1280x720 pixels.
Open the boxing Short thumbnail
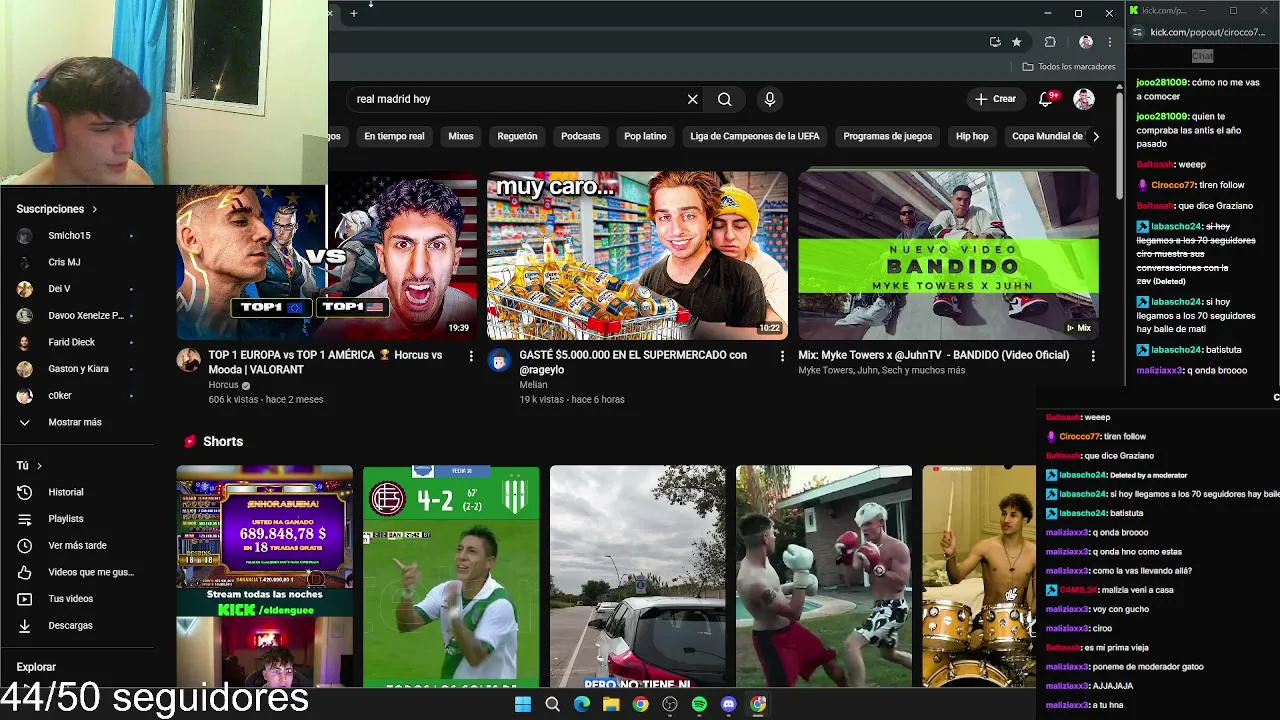click(824, 576)
